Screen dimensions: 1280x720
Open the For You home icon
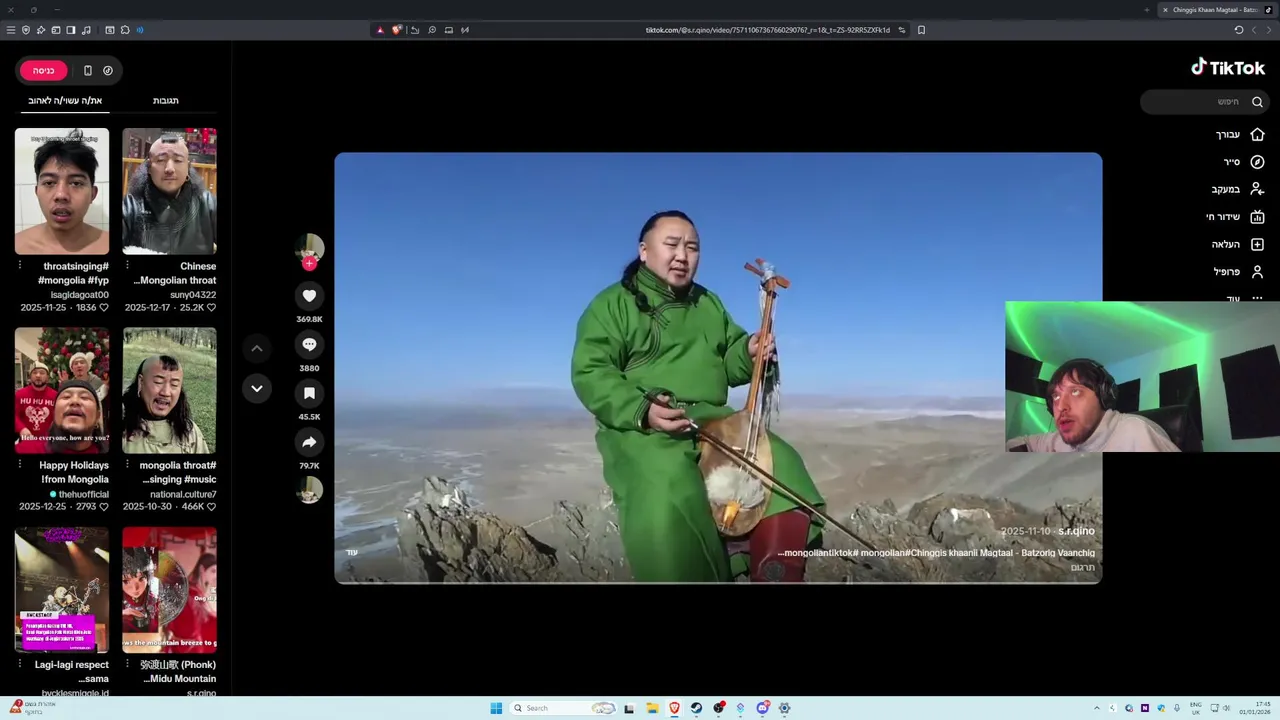click(x=1257, y=134)
